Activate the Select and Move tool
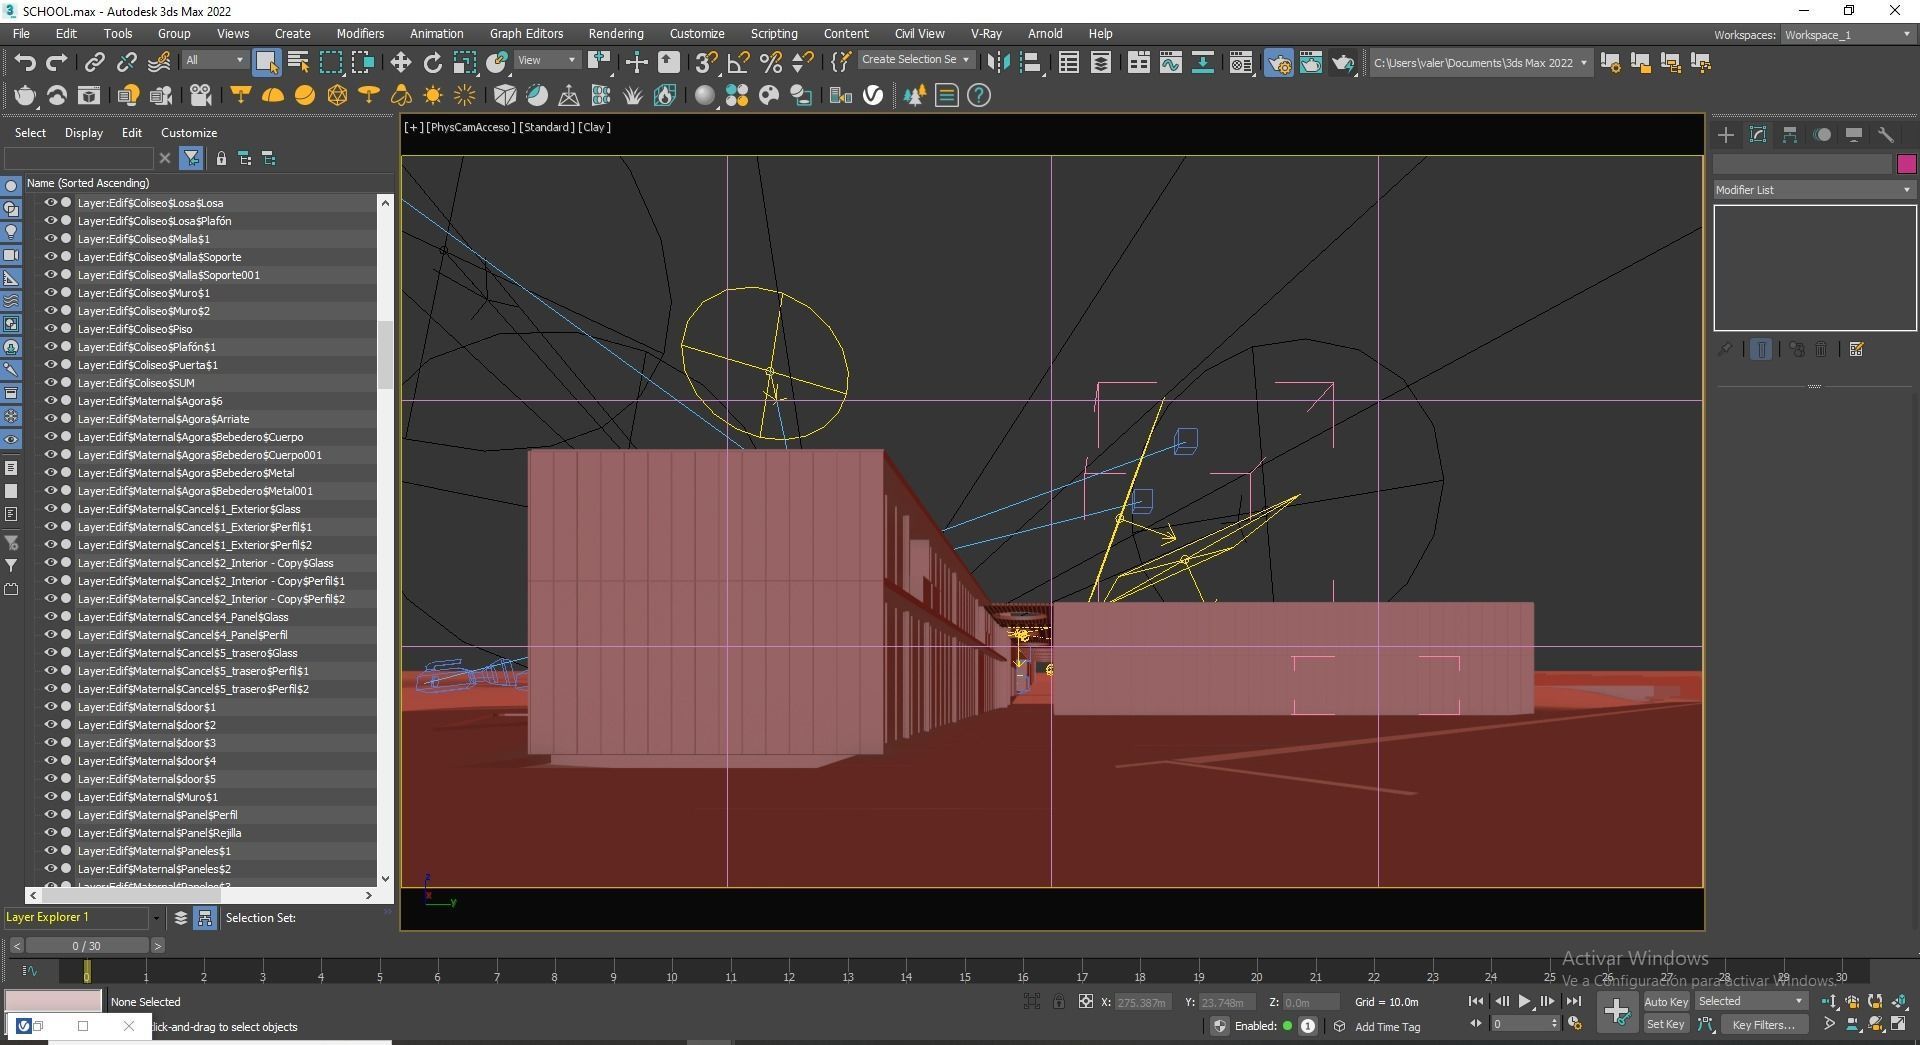Screen dimensions: 1920x1045 [400, 63]
